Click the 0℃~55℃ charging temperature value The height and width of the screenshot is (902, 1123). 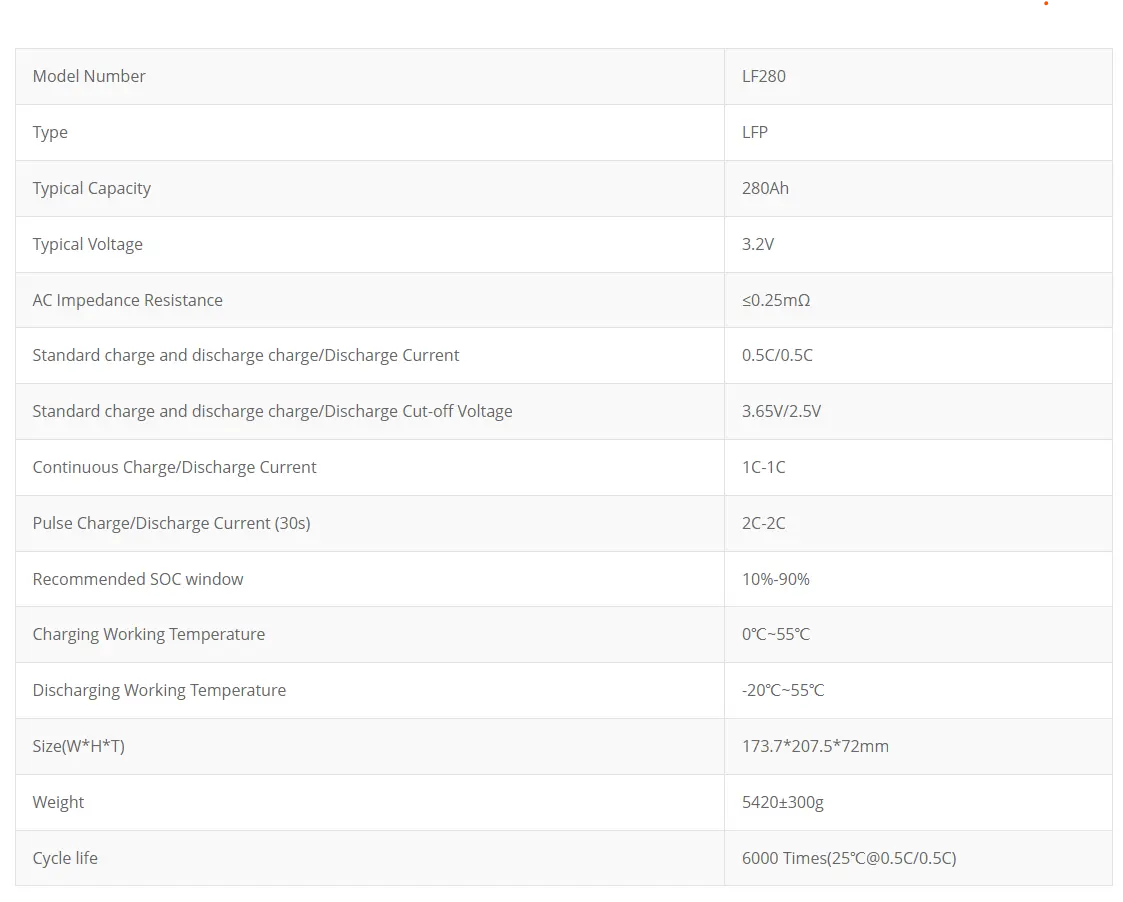776,634
